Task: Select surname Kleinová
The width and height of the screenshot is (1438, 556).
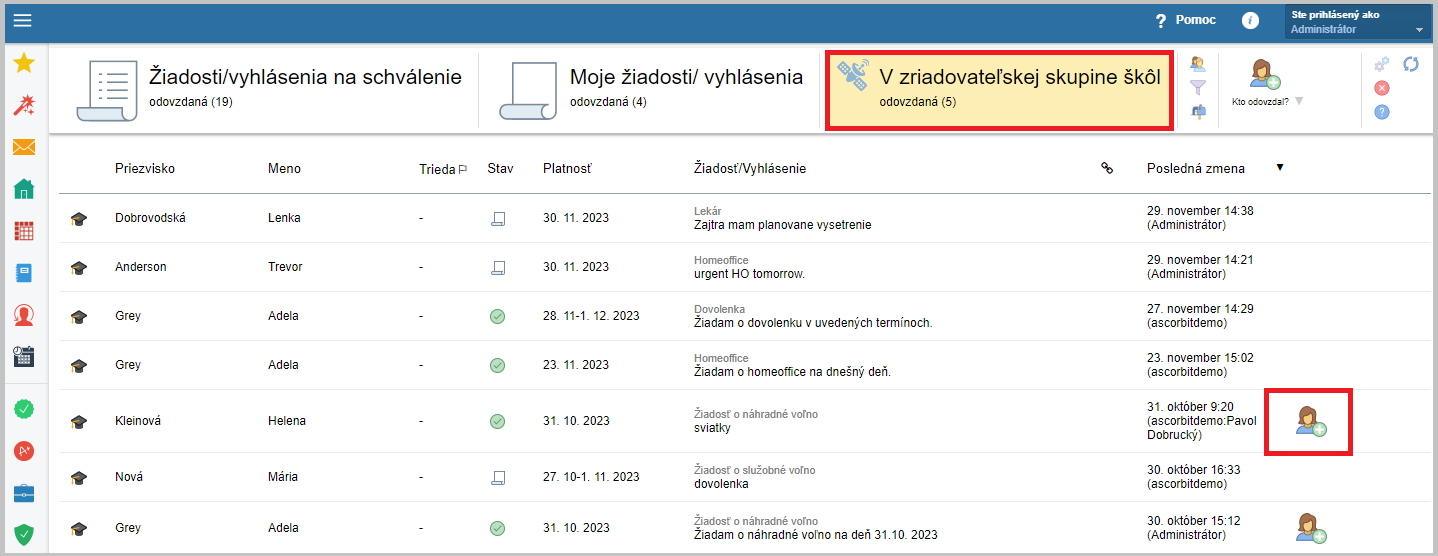Action: pyautogui.click(x=138, y=421)
